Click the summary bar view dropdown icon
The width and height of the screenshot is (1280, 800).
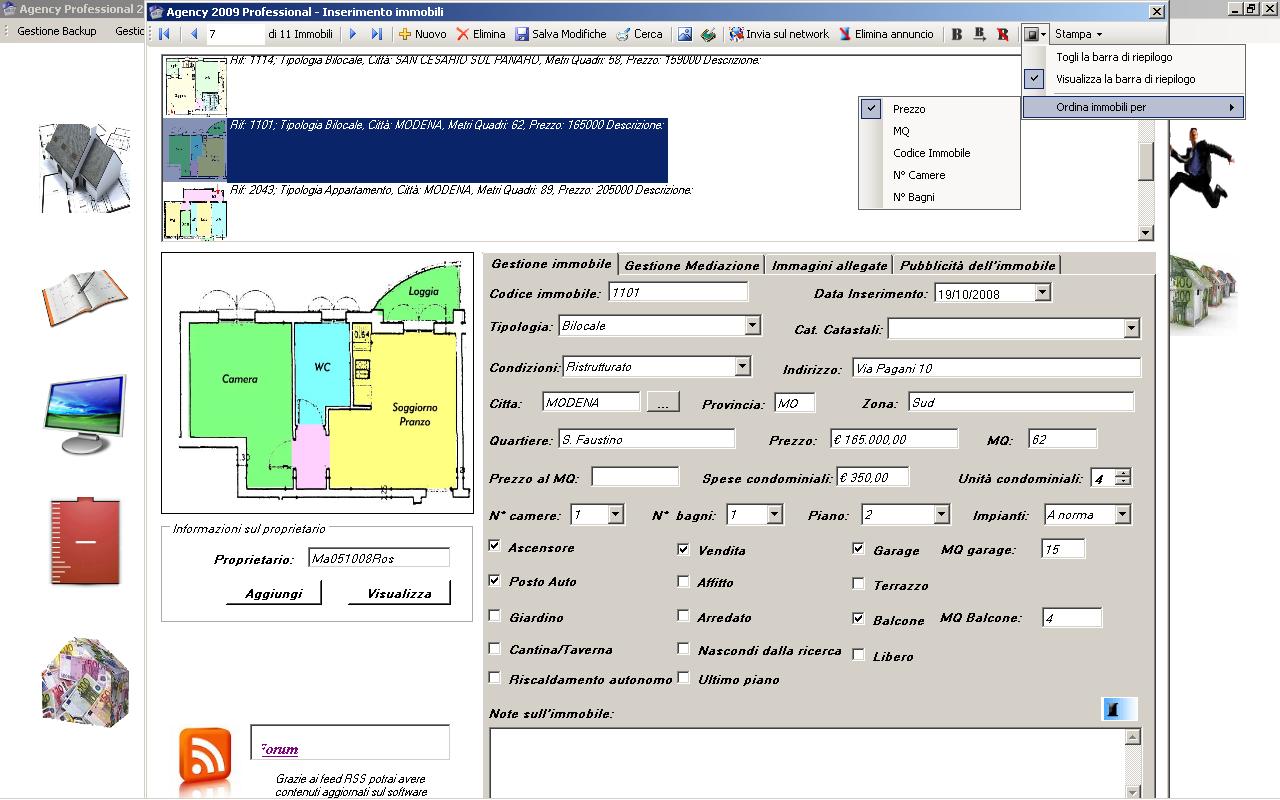point(1035,34)
